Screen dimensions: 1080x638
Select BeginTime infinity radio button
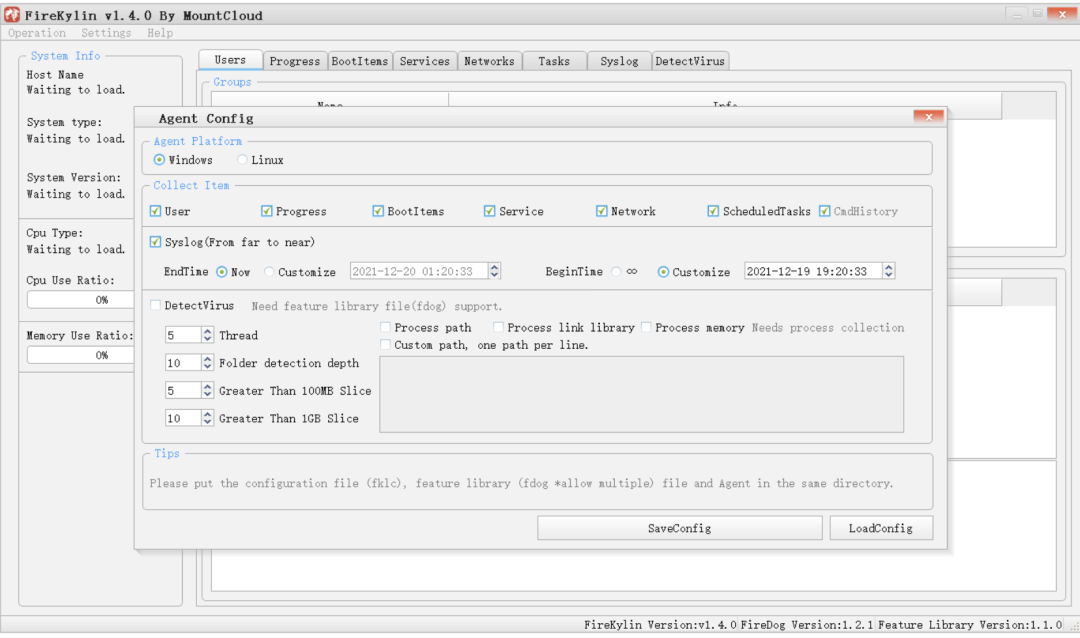(x=616, y=271)
